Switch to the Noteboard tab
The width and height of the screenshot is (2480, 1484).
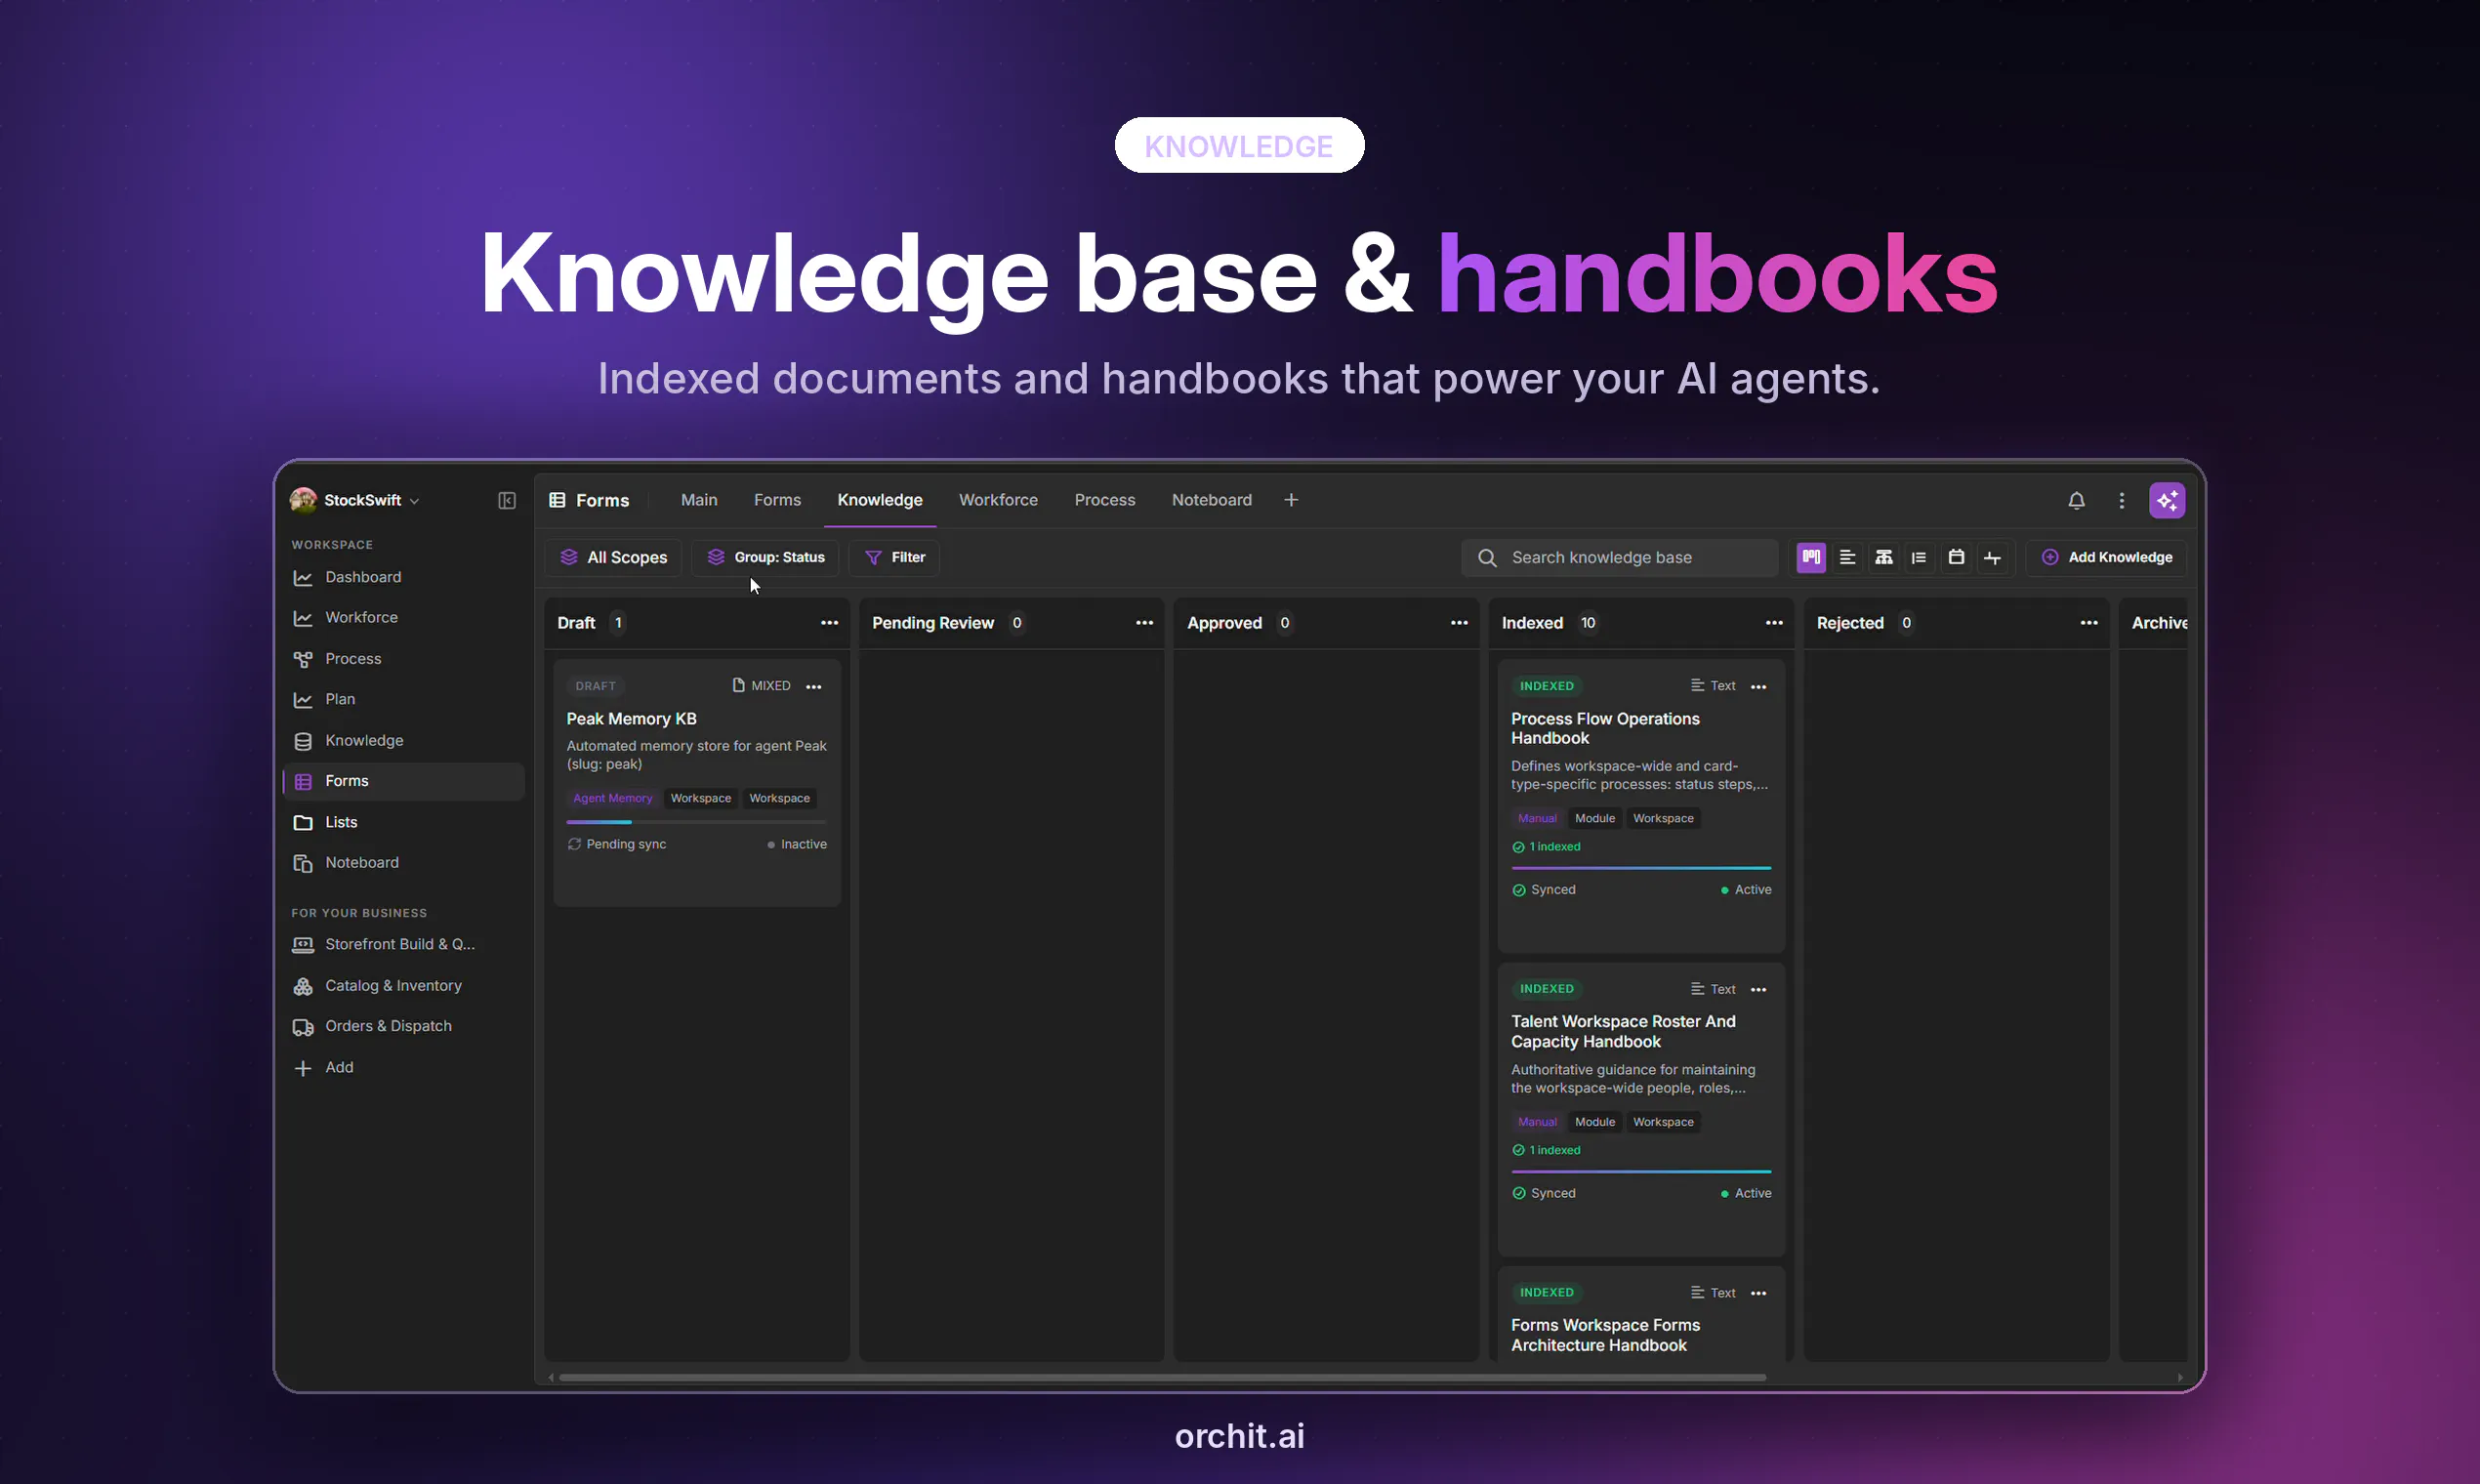pos(1211,500)
